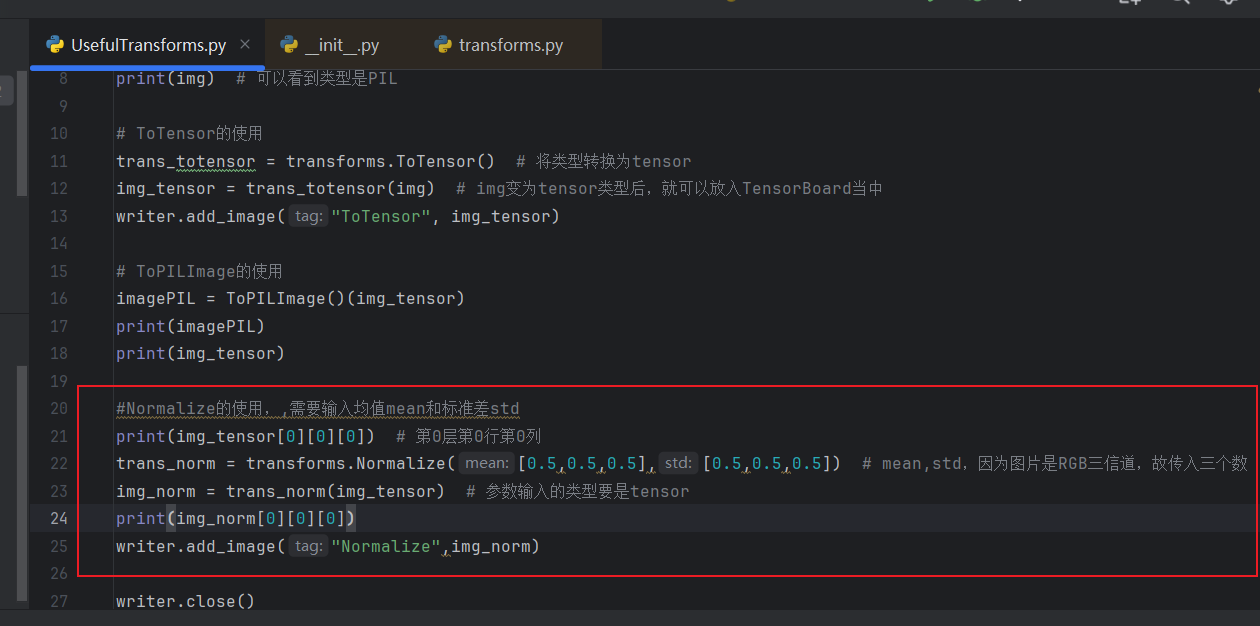The height and width of the screenshot is (626, 1260).
Task: Click the '# 参数输入的类型要是tensor' comment
Action: 578,491
